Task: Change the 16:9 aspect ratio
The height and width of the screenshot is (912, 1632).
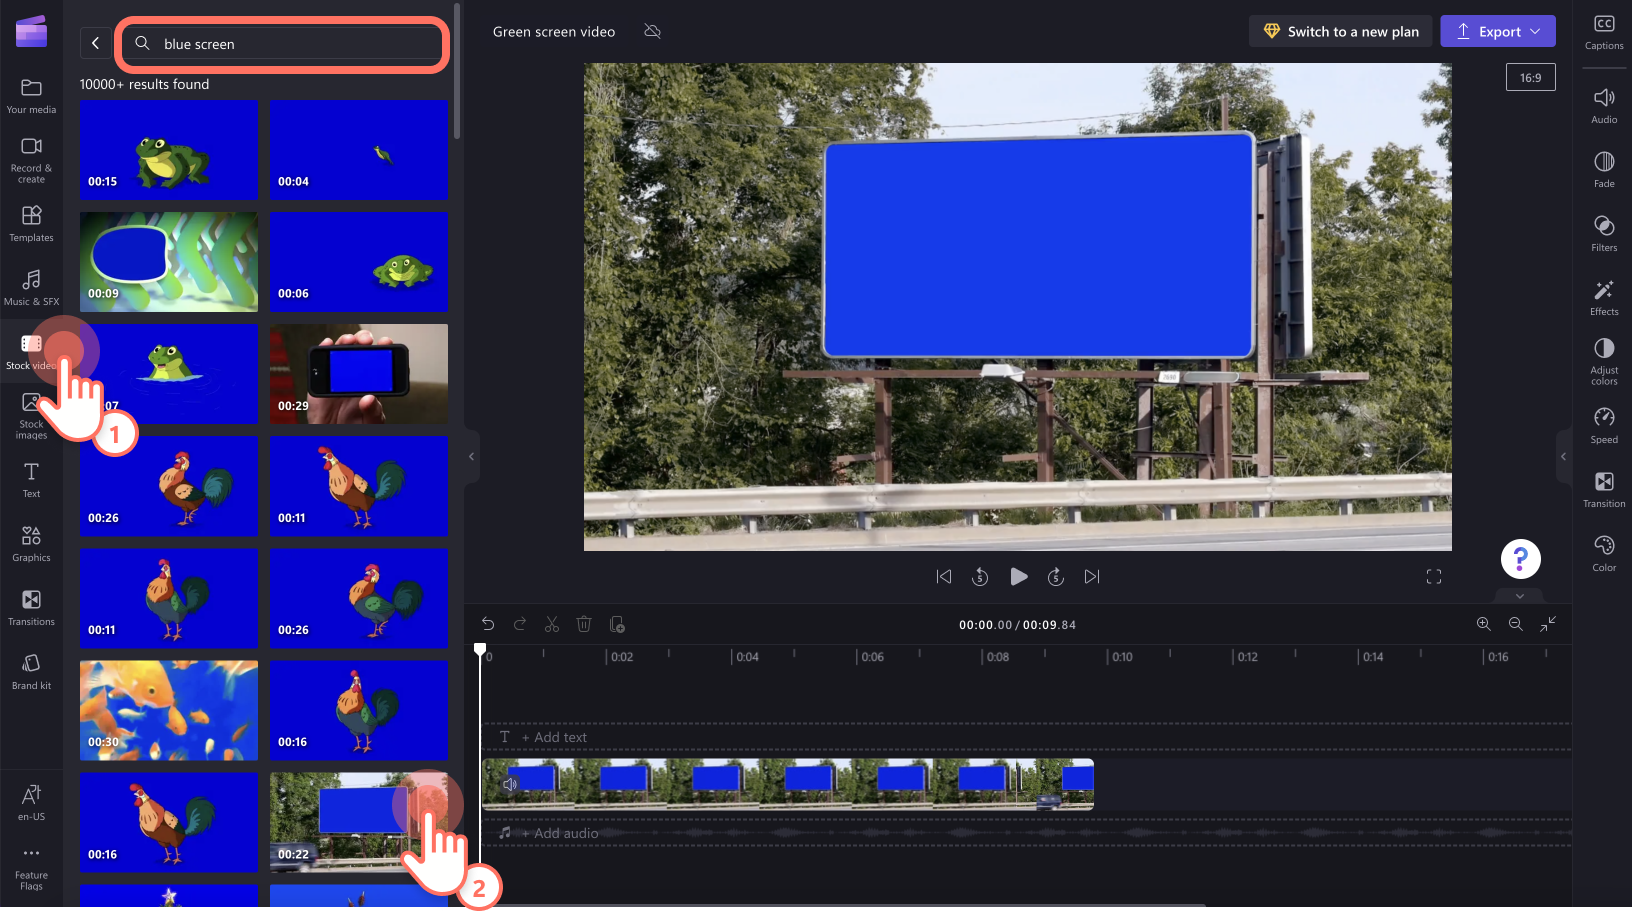Action: click(x=1530, y=78)
